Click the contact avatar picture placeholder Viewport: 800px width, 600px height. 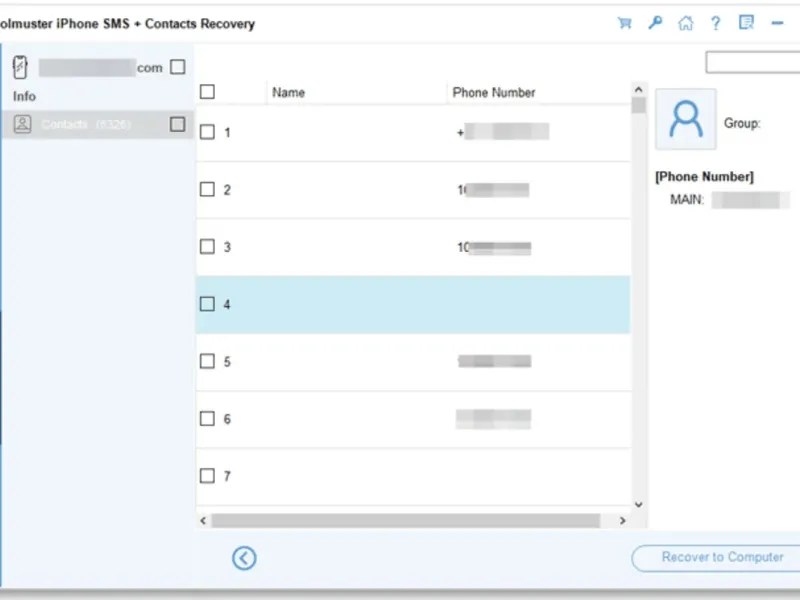coord(686,119)
